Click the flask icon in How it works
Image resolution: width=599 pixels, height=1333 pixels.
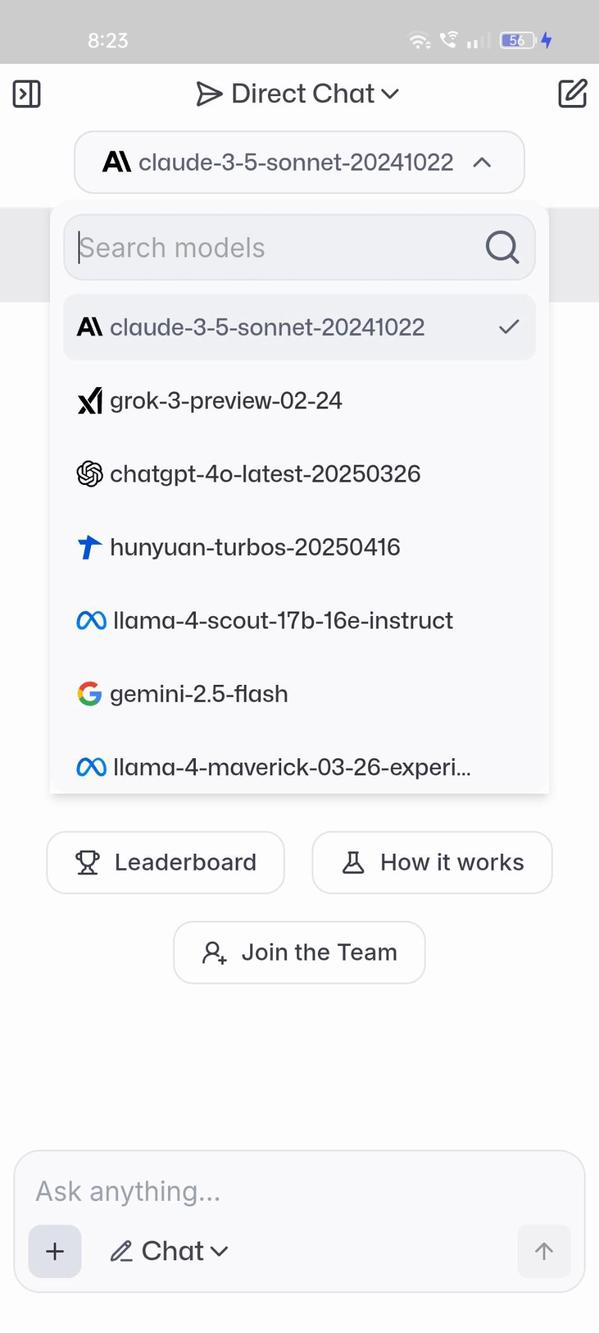tap(353, 862)
